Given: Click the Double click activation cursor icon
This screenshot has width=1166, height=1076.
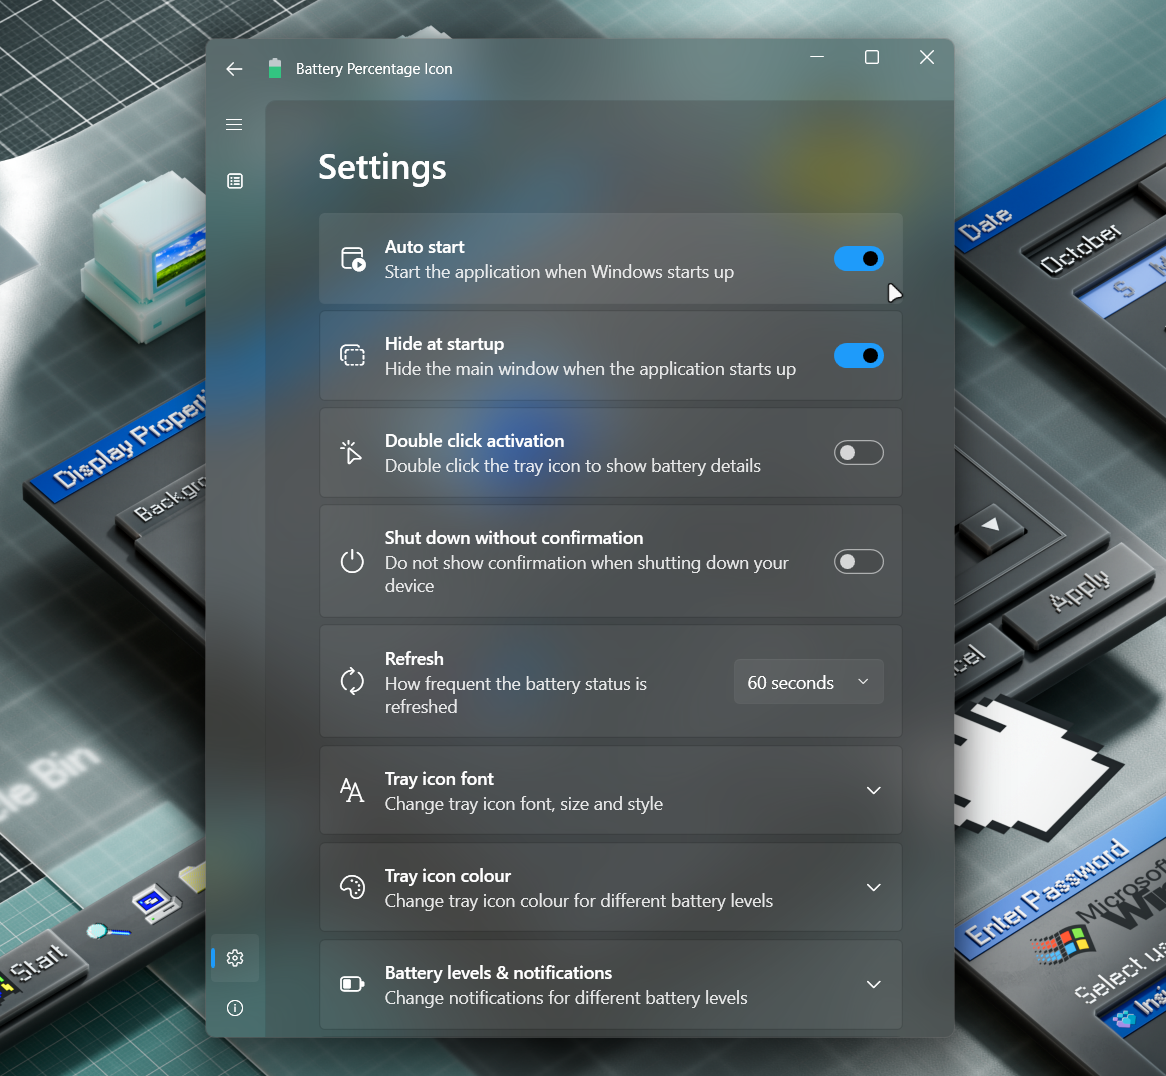Looking at the screenshot, I should point(351,452).
